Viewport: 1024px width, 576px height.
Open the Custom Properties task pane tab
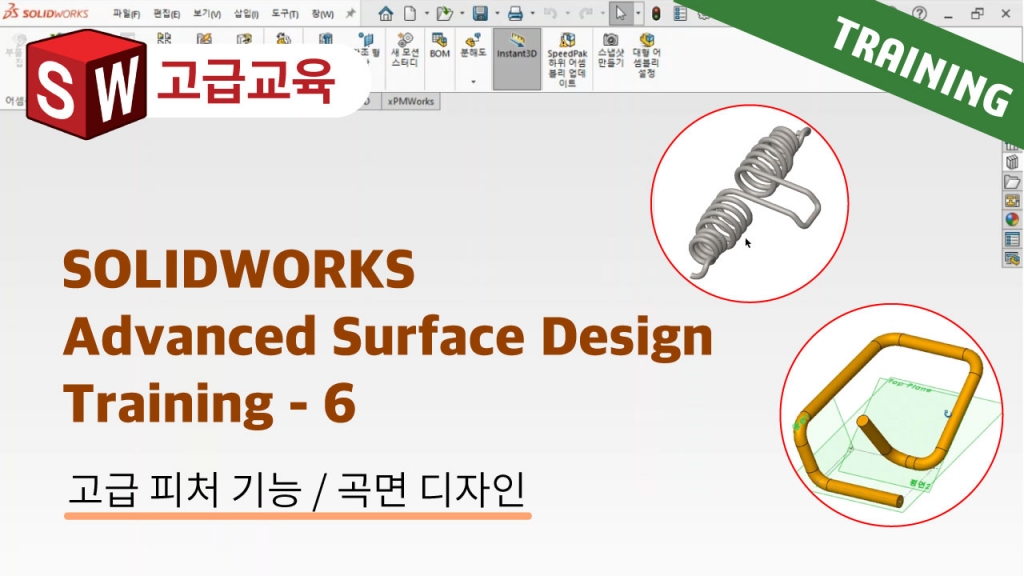1012,240
